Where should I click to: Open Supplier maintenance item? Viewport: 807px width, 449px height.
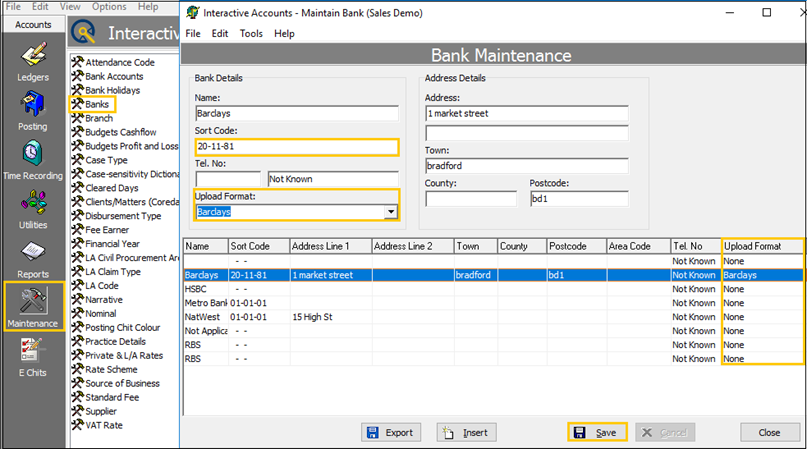coord(101,411)
